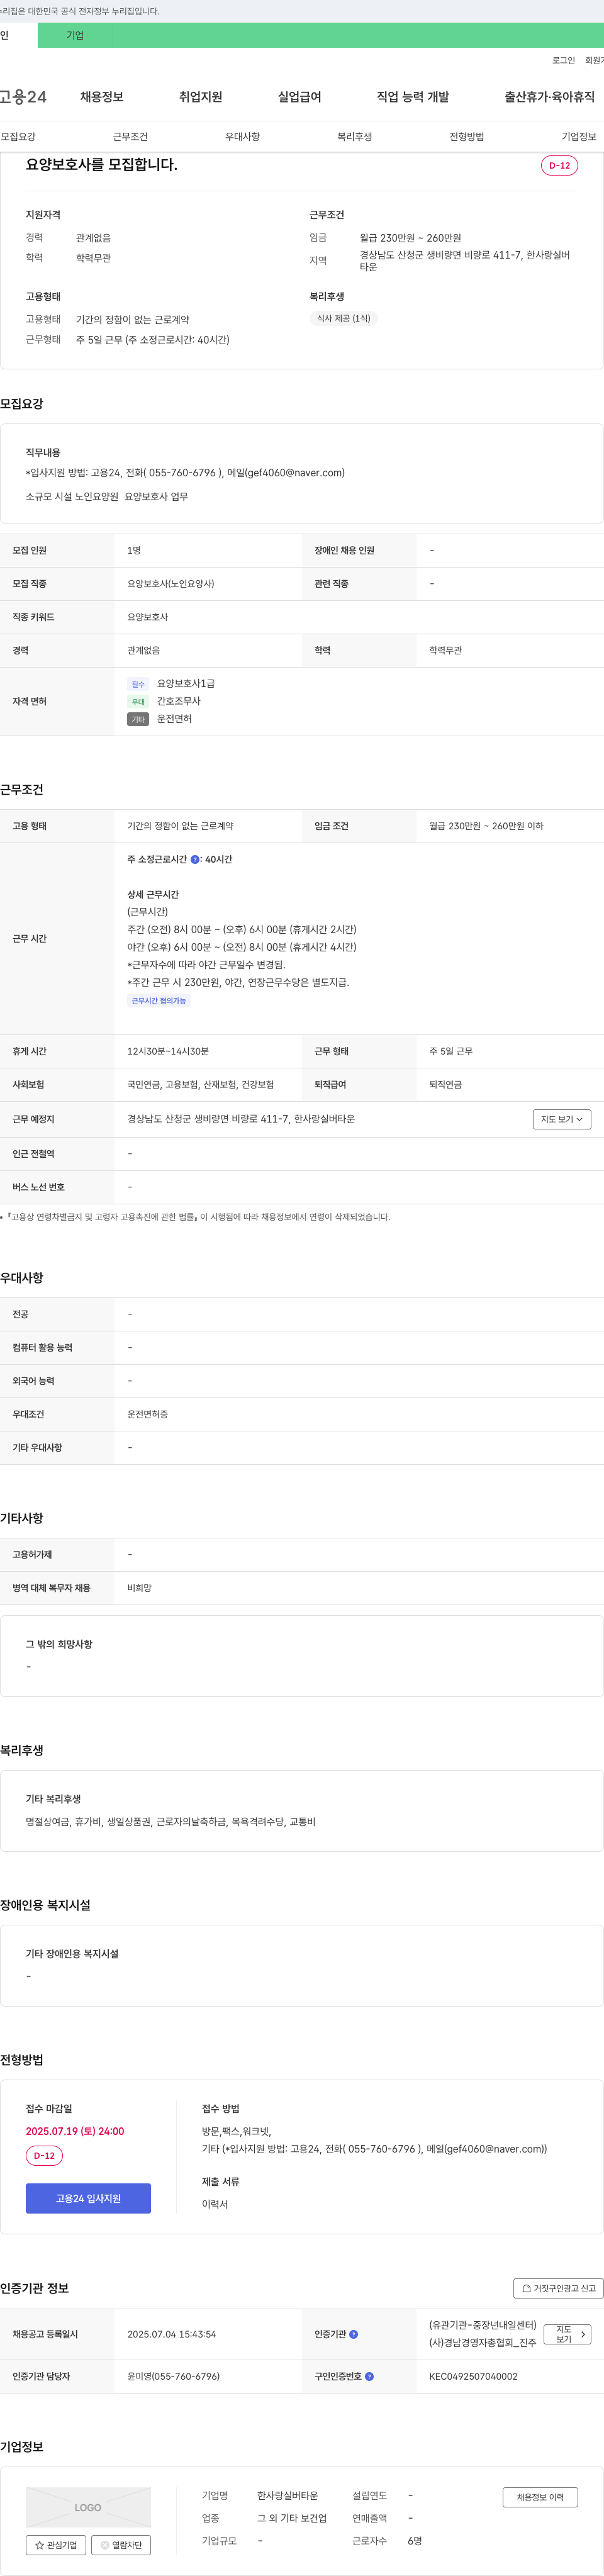This screenshot has width=604, height=2576.
Task: Click 요양보호사(노인요양사) in 모집 직종 row
Action: [170, 584]
